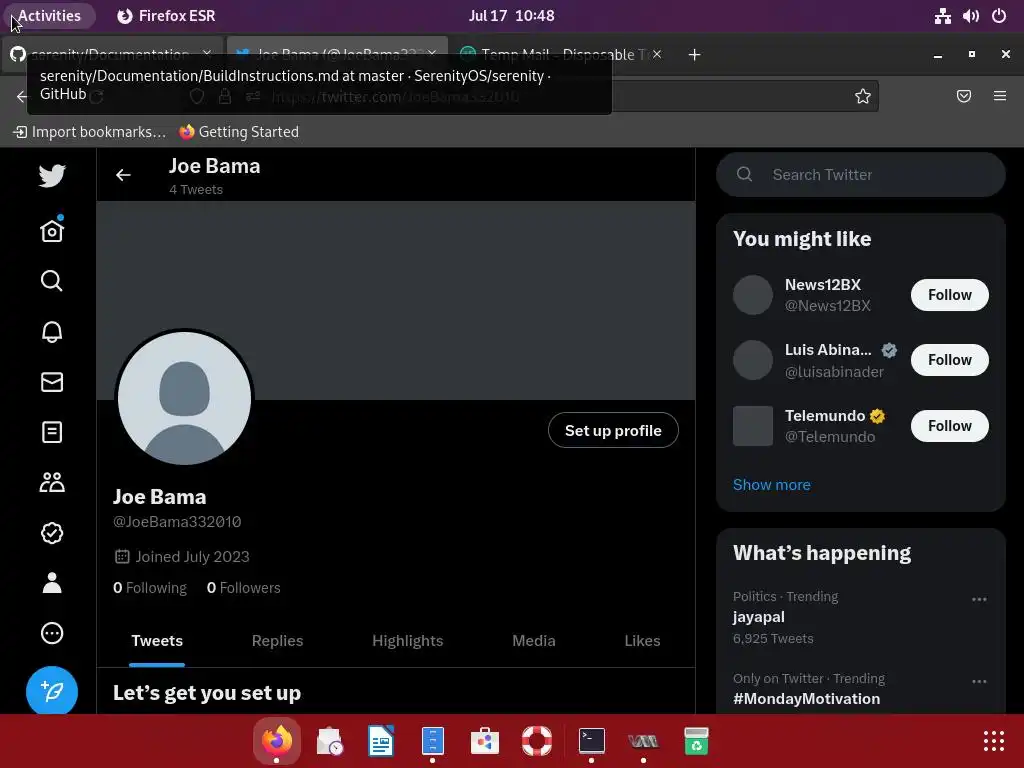Open Notifications bell icon
This screenshot has height=768, width=1024.
(x=52, y=332)
